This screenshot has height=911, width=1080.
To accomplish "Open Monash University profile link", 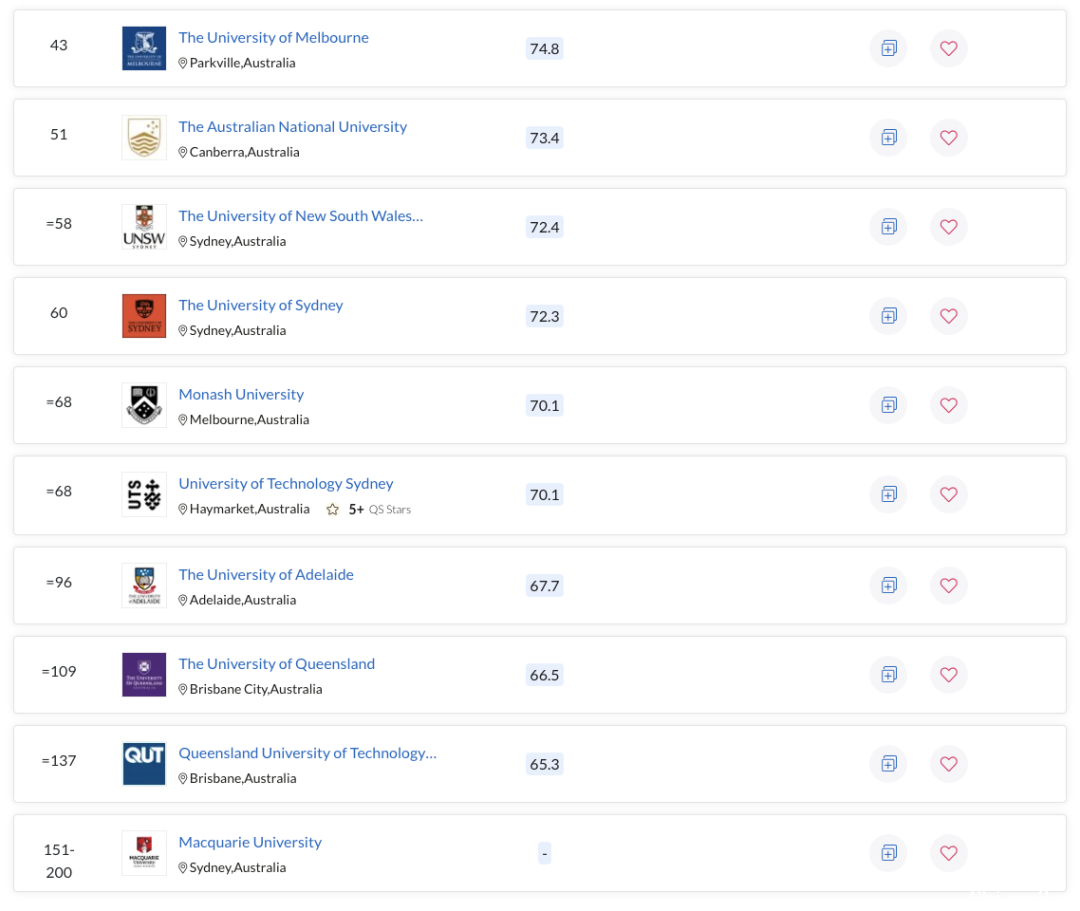I will click(x=241, y=394).
